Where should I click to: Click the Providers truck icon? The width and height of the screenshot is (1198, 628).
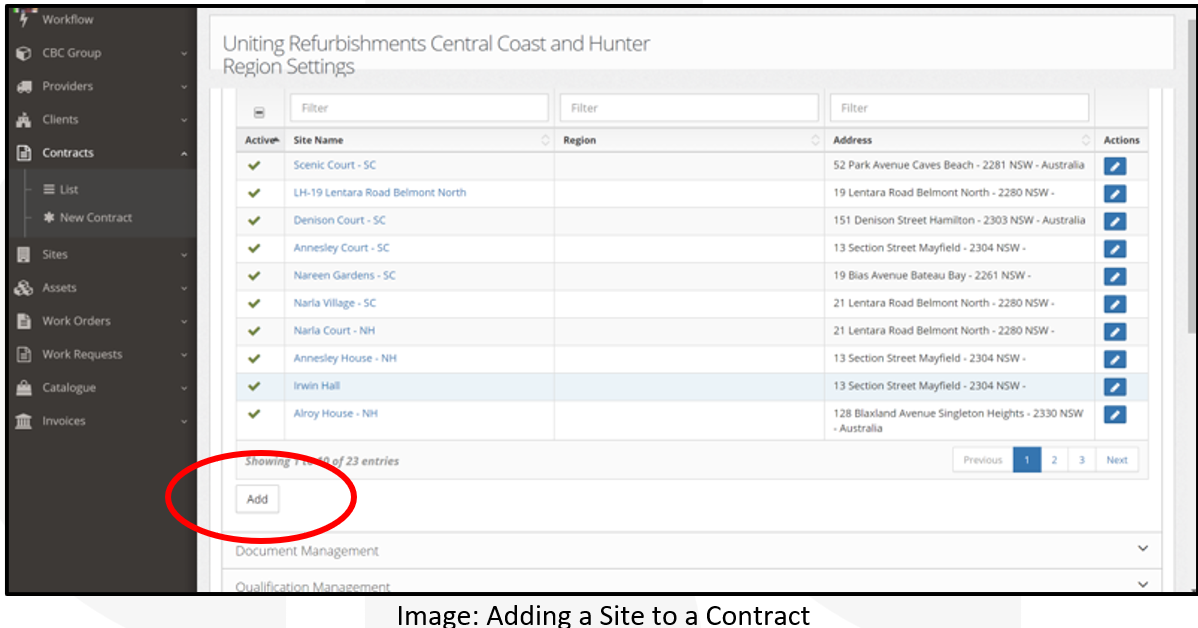coord(24,87)
